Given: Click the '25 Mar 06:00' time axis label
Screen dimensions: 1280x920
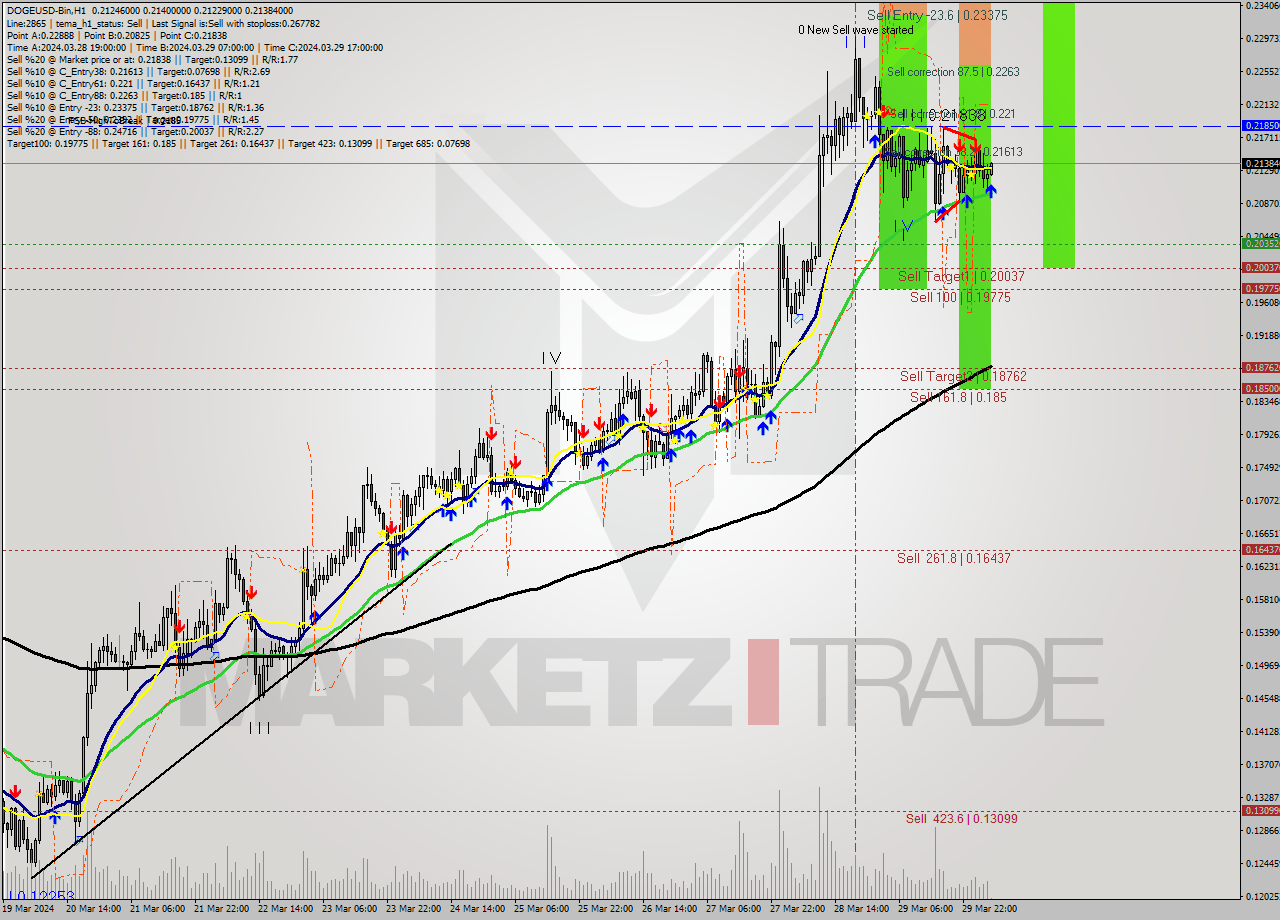Looking at the screenshot, I should [x=543, y=909].
